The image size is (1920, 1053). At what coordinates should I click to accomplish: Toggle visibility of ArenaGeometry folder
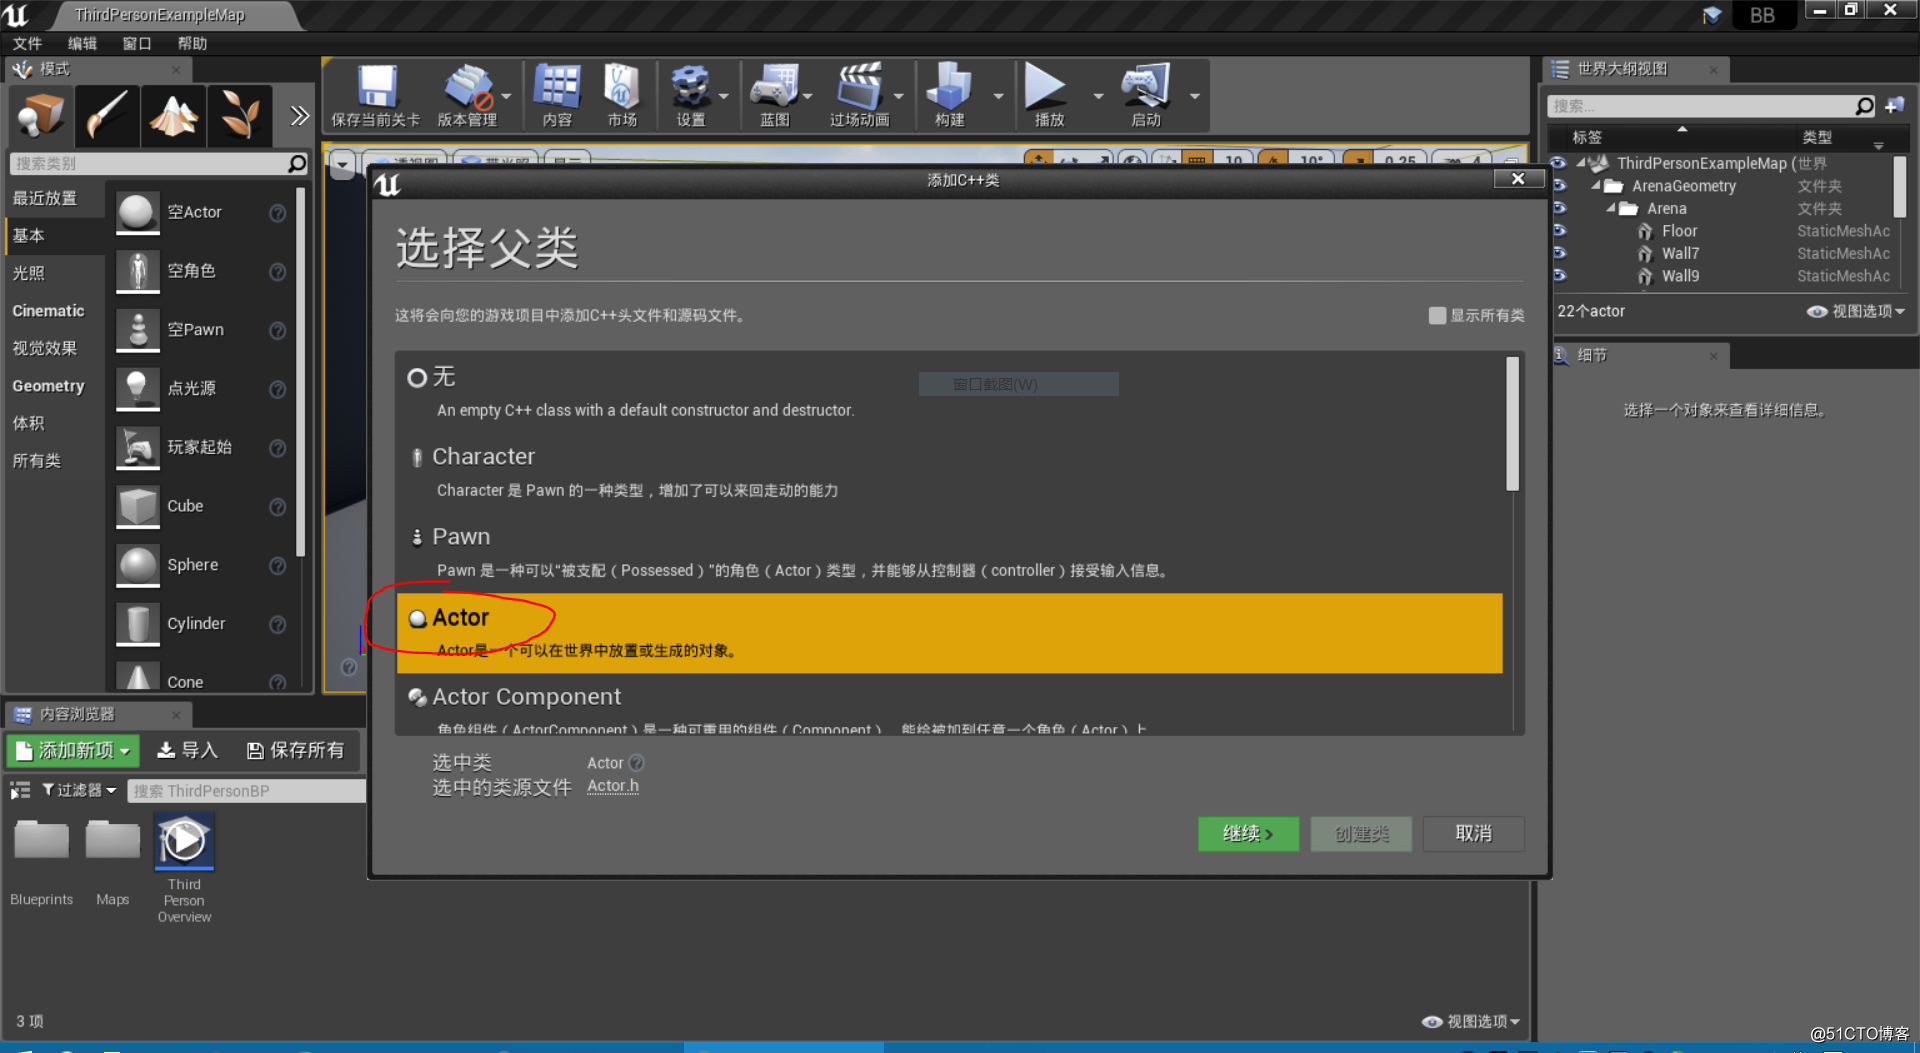[x=1559, y=185]
